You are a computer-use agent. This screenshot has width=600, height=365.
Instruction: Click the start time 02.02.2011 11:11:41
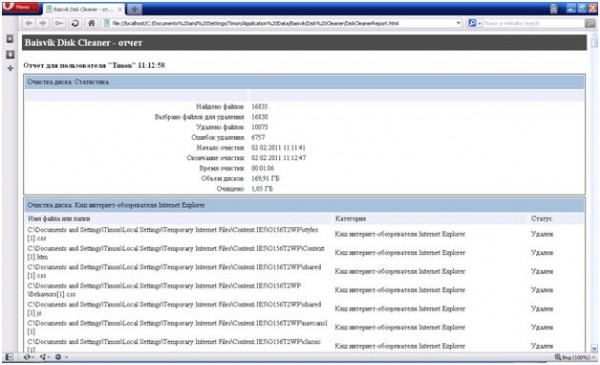point(278,148)
